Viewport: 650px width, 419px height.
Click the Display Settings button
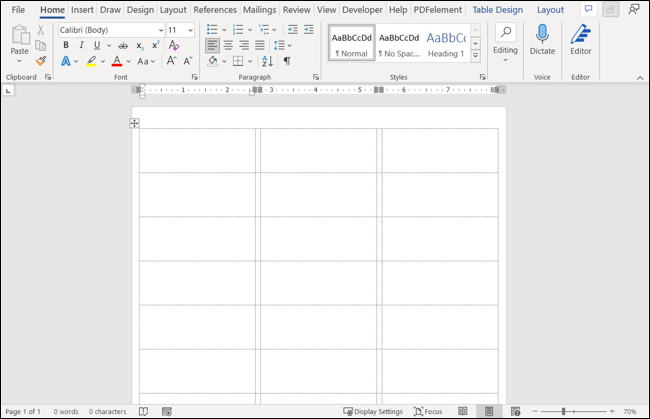click(x=373, y=411)
